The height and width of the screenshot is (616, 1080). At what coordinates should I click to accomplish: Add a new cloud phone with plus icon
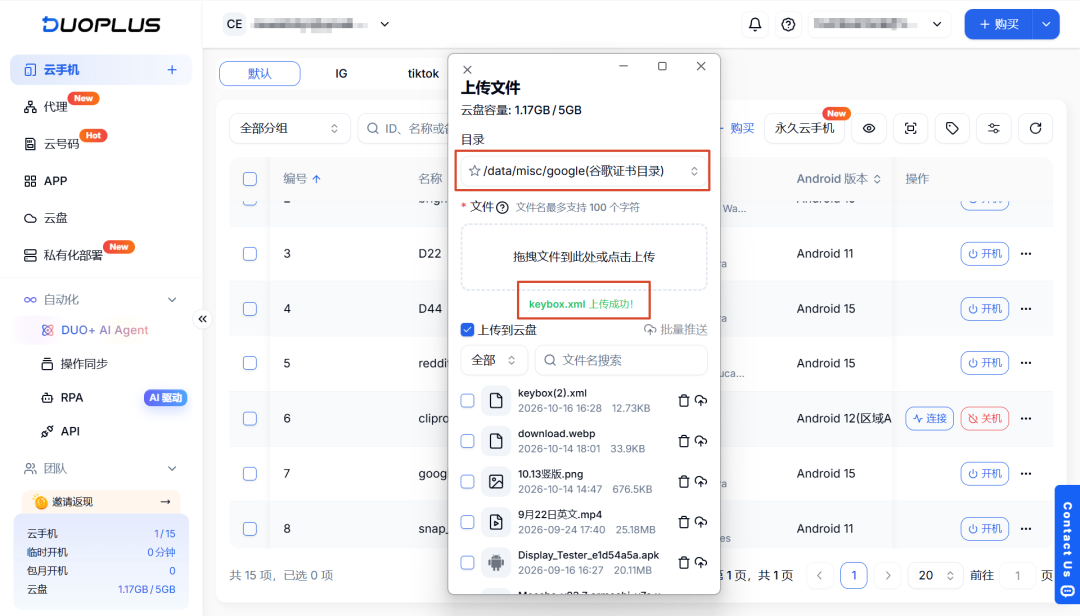click(x=172, y=70)
